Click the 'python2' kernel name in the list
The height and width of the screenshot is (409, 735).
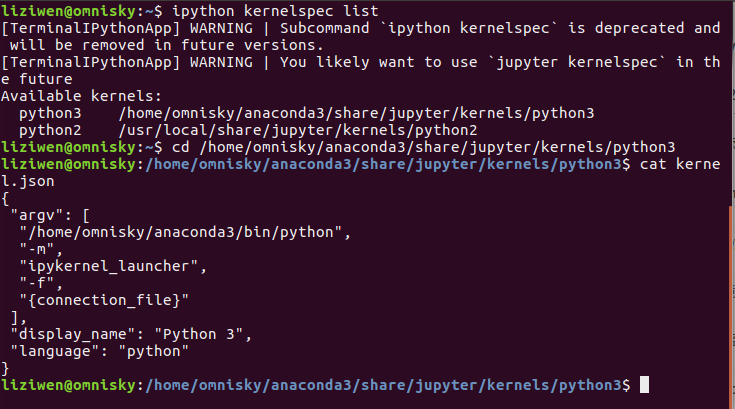pyautogui.click(x=50, y=130)
